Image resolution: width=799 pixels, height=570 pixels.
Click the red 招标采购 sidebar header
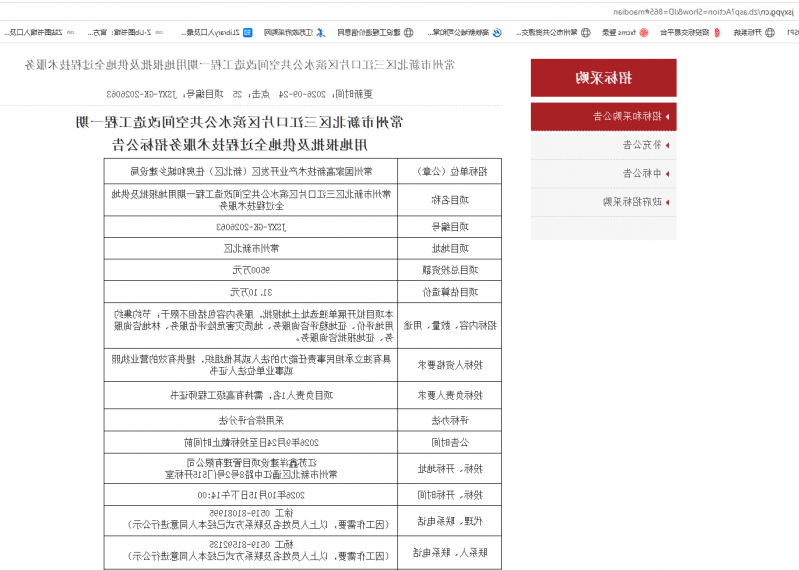(x=603, y=78)
